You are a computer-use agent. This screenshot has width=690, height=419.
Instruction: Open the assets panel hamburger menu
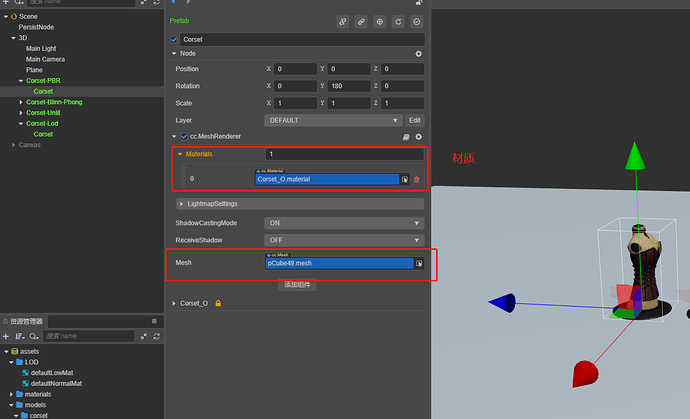[154, 321]
